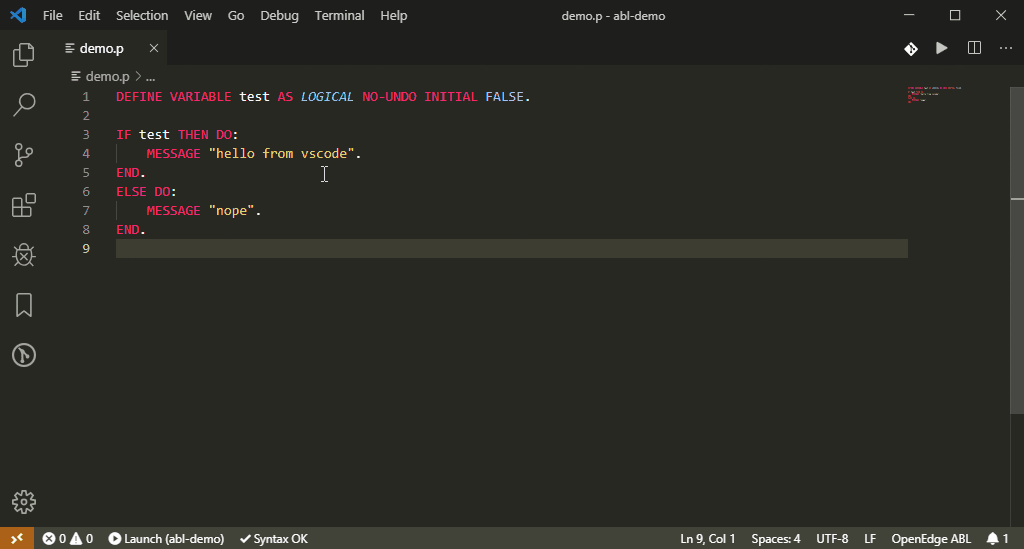Open the Git Graph style sidebar icon
This screenshot has height=549, width=1024.
(24, 355)
